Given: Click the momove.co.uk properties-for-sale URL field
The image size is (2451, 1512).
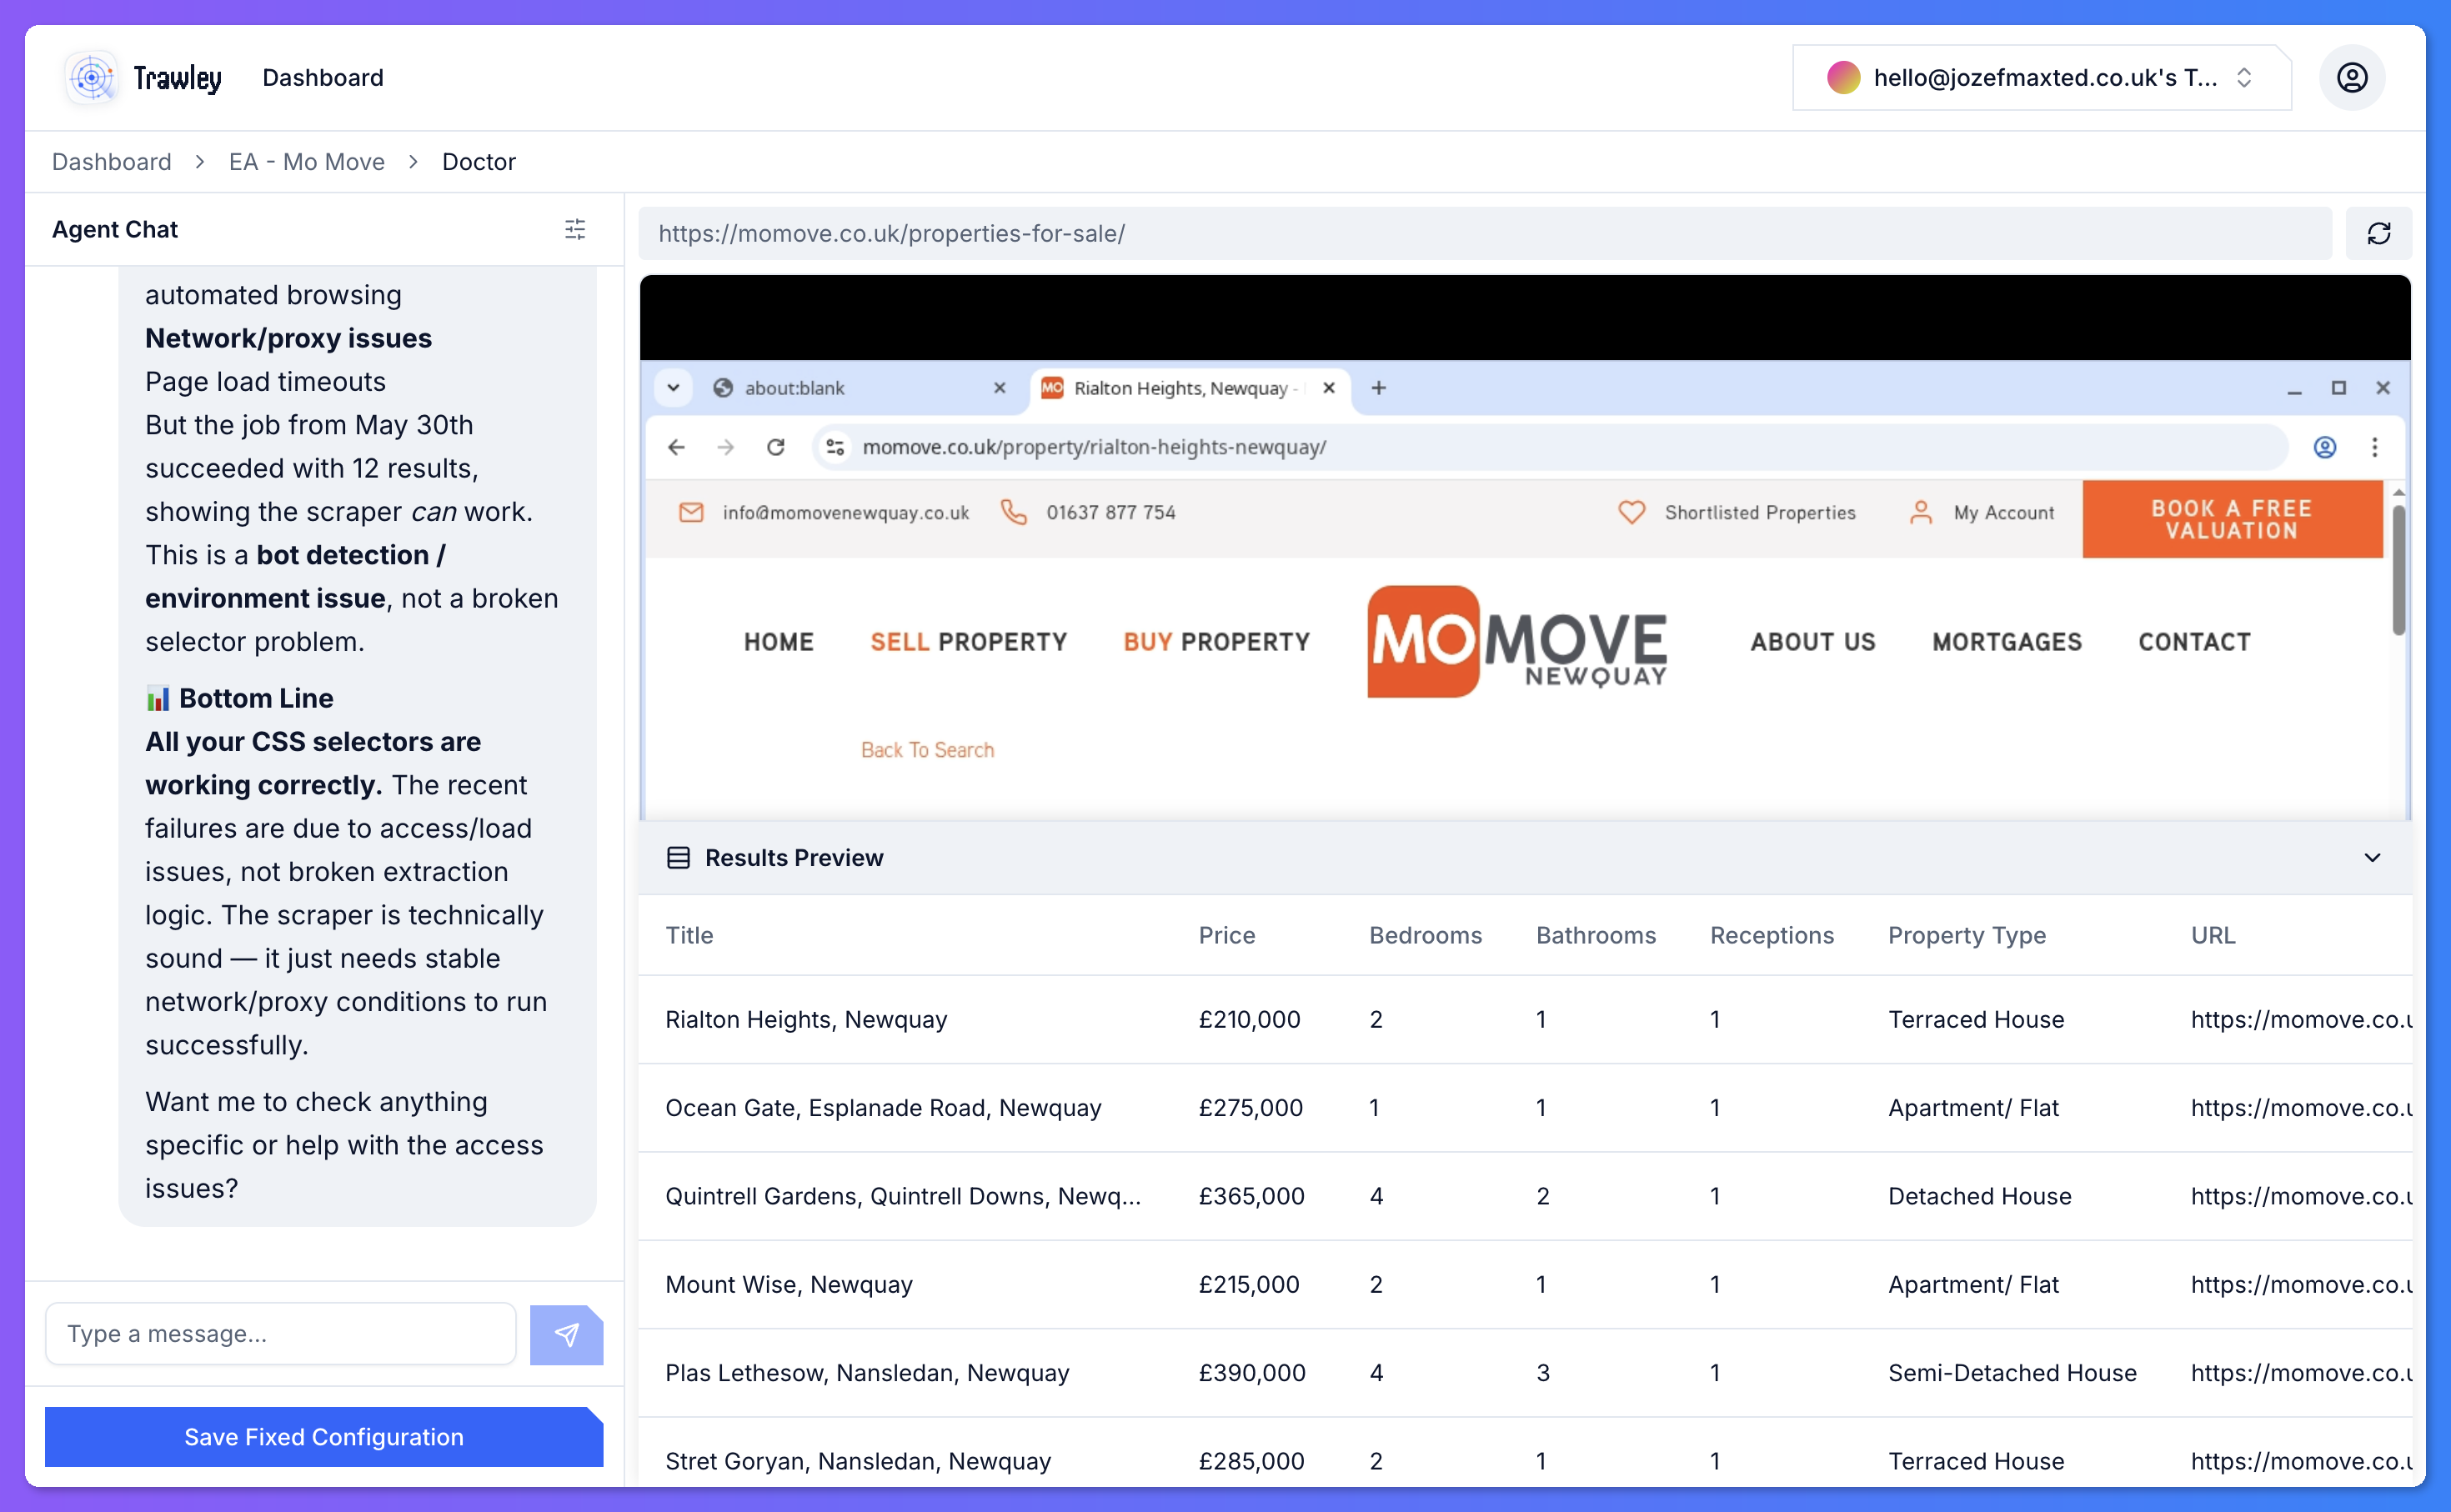Looking at the screenshot, I should 1485,233.
